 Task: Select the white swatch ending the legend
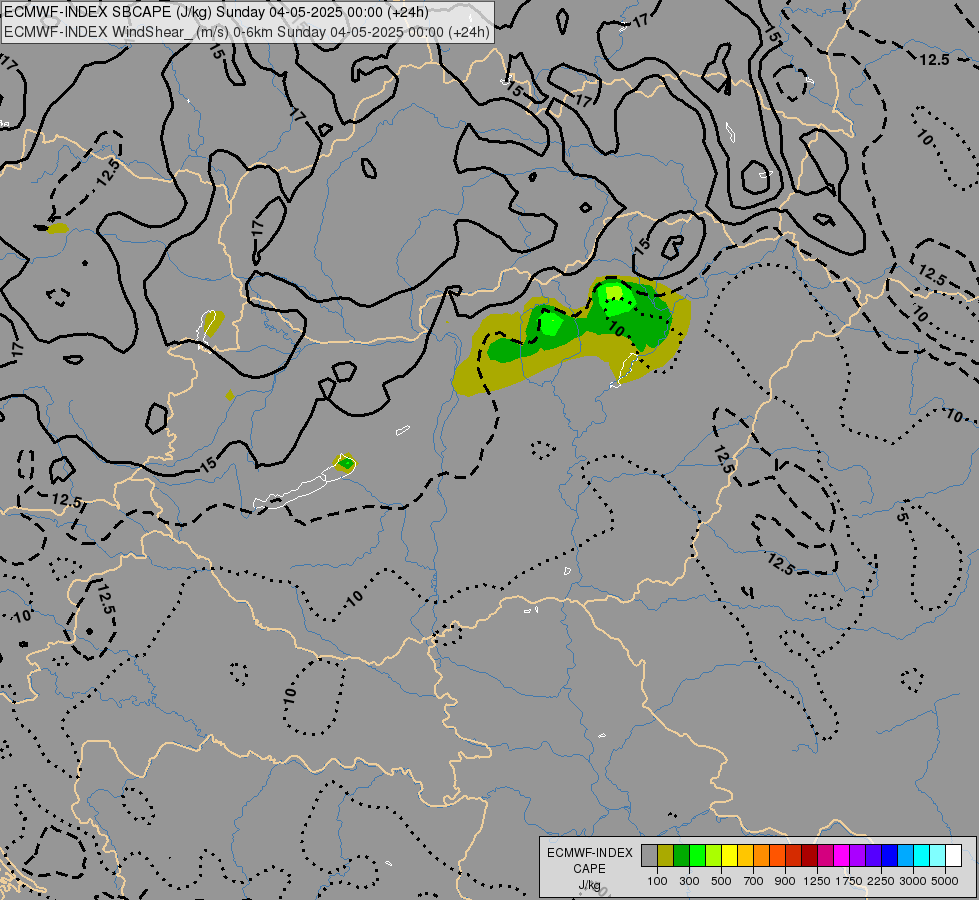coord(953,856)
